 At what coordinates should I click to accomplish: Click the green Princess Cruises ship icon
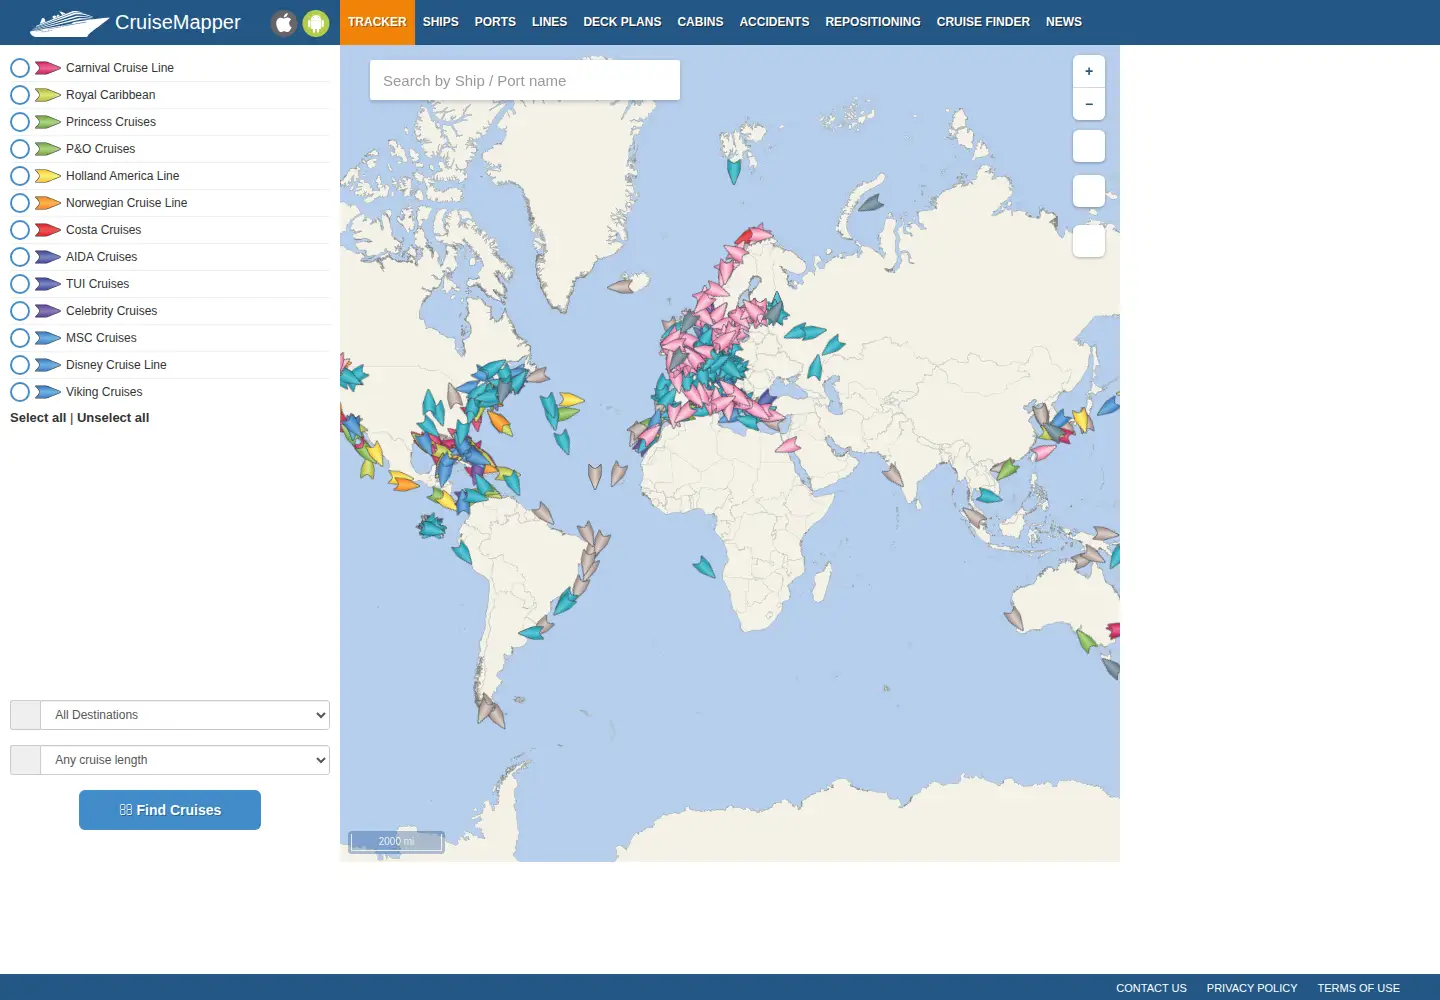pos(48,122)
